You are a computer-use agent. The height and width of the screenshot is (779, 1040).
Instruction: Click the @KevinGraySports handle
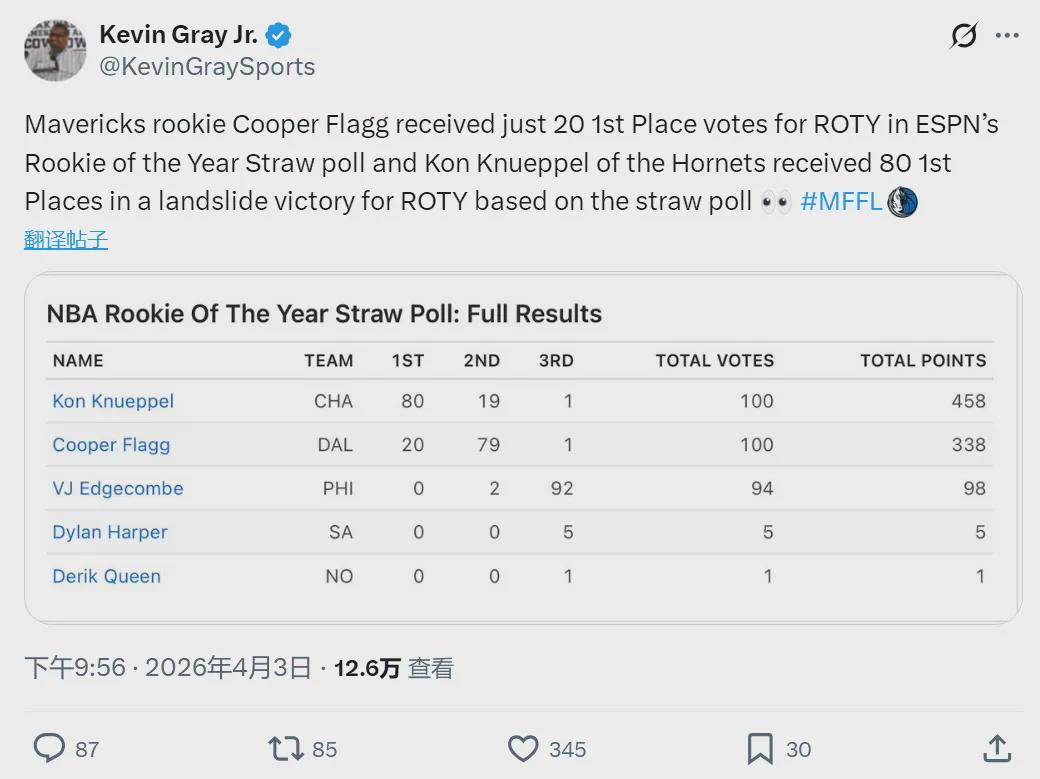point(207,67)
